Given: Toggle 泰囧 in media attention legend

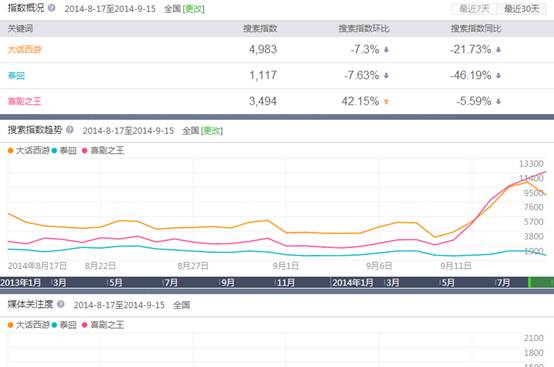Looking at the screenshot, I should coord(64,325).
